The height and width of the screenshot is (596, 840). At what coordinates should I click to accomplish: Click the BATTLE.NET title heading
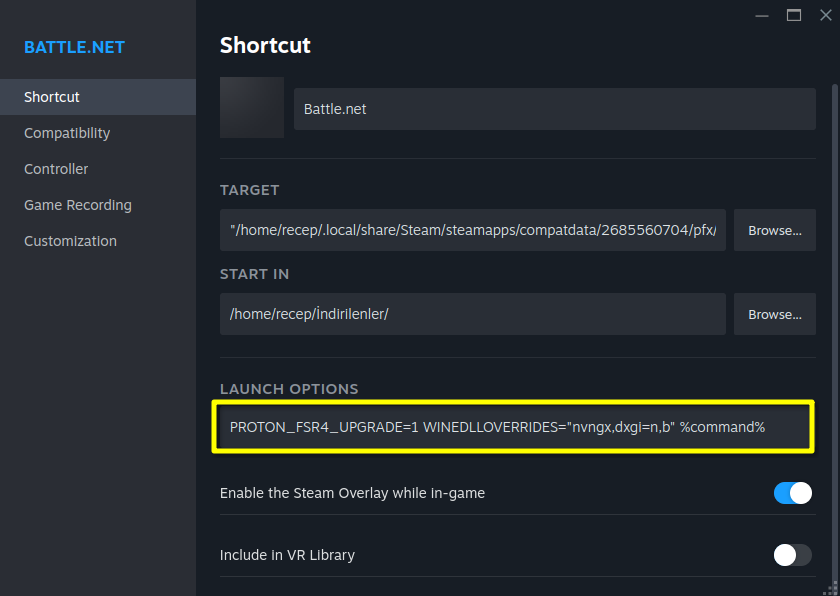tap(74, 47)
